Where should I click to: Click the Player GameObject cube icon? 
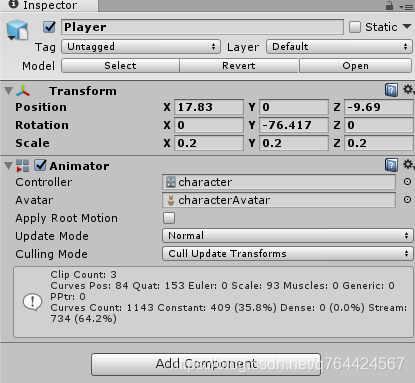(17, 30)
